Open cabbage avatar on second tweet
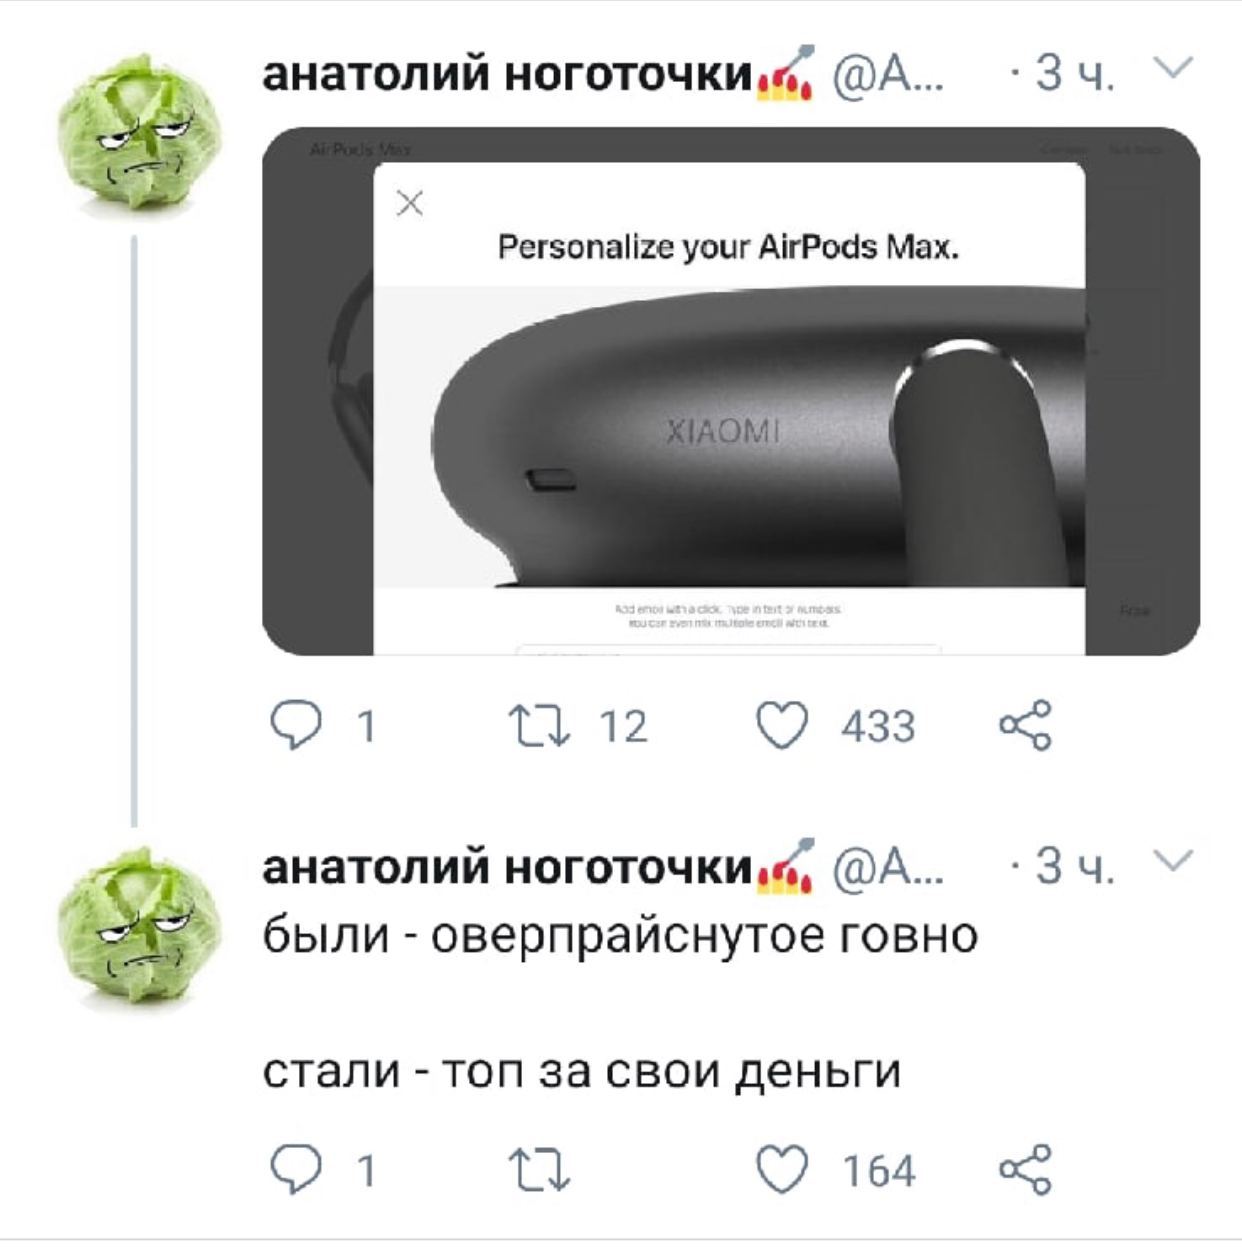The image size is (1242, 1250). (x=139, y=925)
